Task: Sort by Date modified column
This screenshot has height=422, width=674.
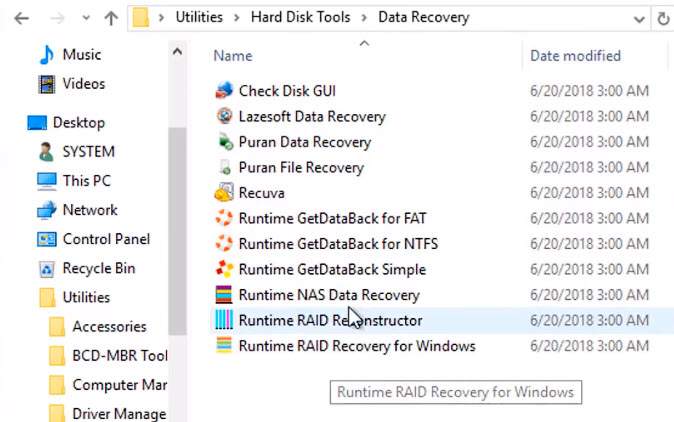Action: click(x=575, y=56)
